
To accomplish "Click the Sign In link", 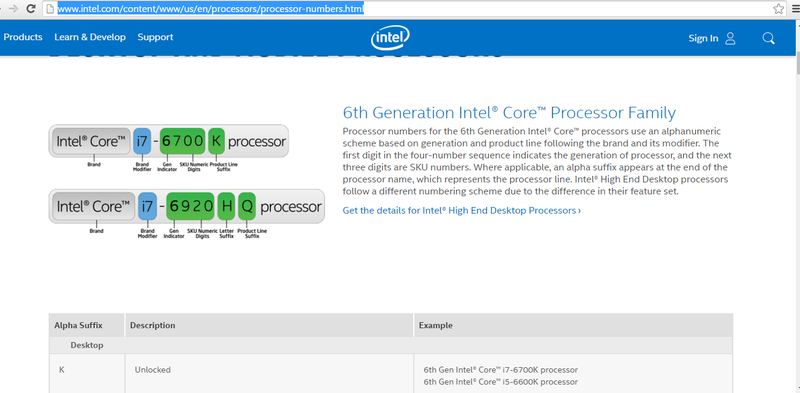I will 703,38.
